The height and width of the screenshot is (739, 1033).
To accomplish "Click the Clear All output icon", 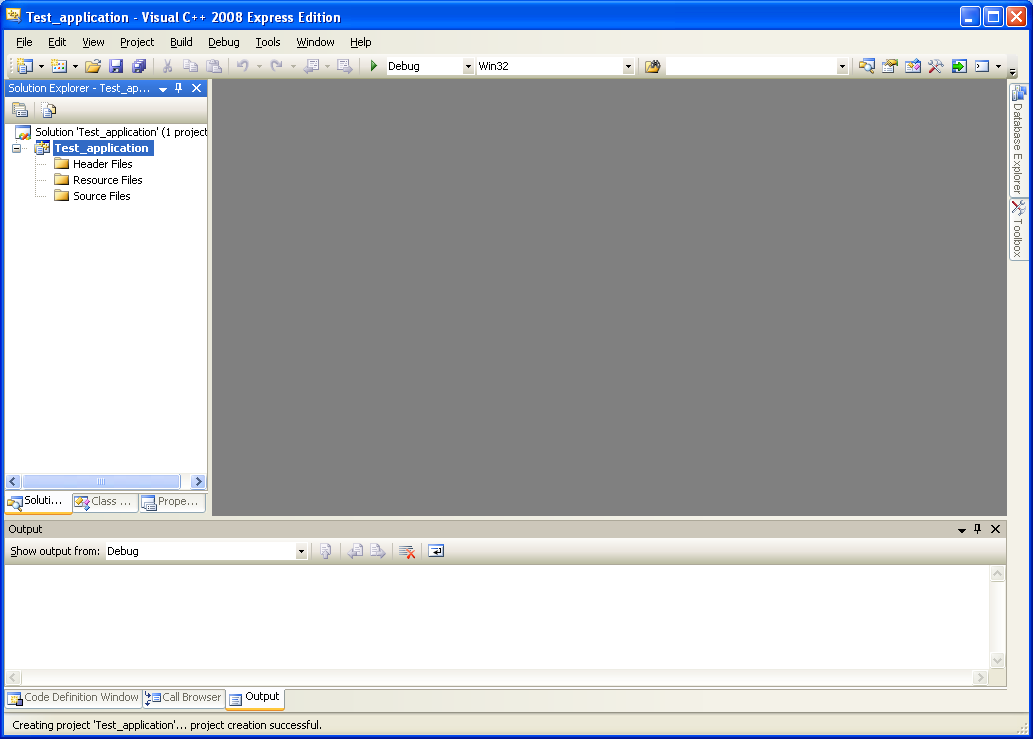I will [x=407, y=551].
